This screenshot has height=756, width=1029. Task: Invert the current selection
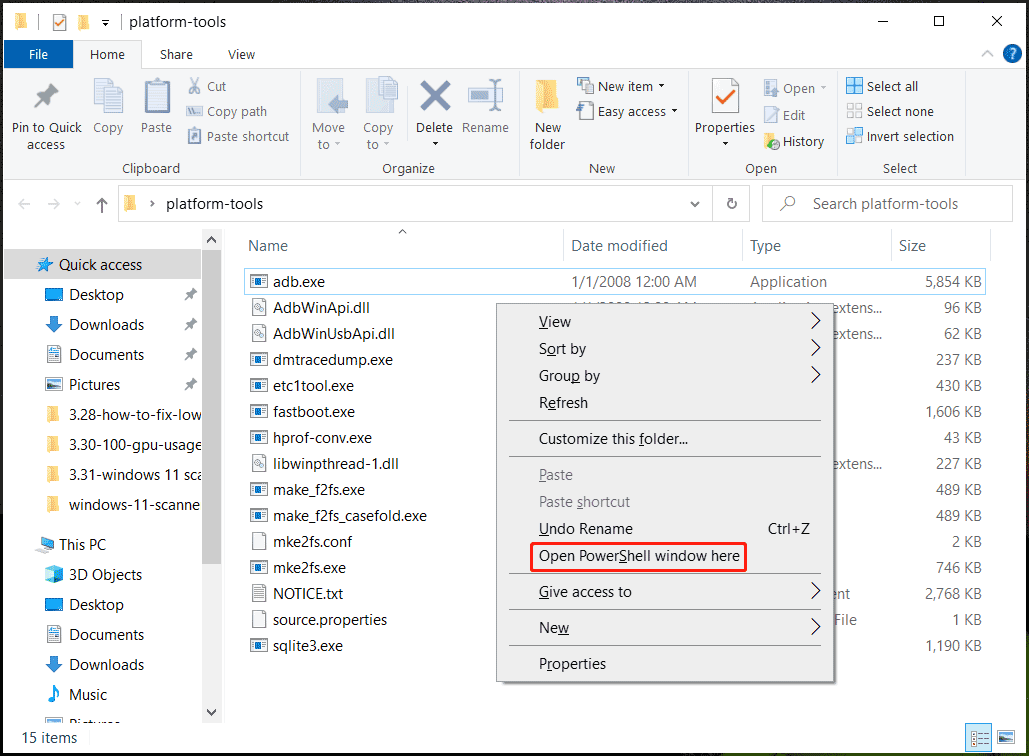tap(899, 136)
